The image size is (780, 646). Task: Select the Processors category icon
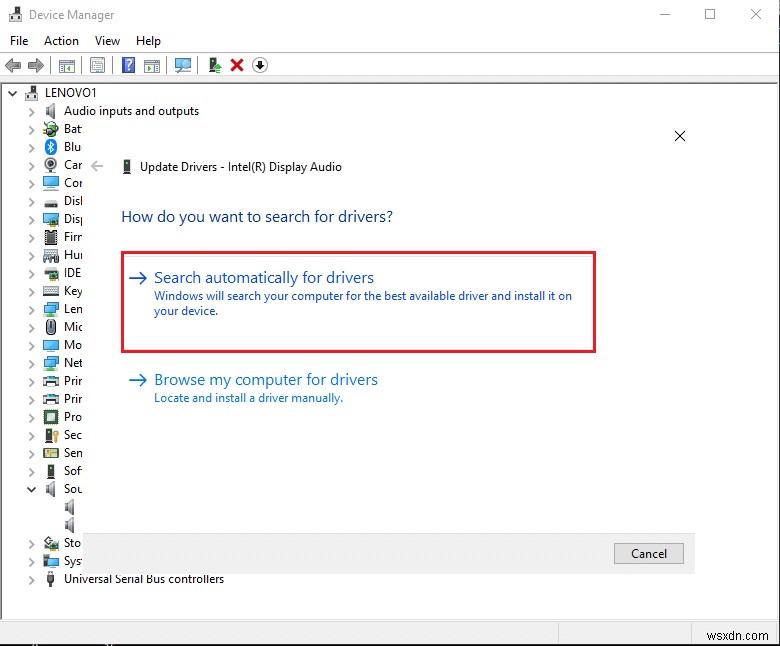tap(51, 417)
